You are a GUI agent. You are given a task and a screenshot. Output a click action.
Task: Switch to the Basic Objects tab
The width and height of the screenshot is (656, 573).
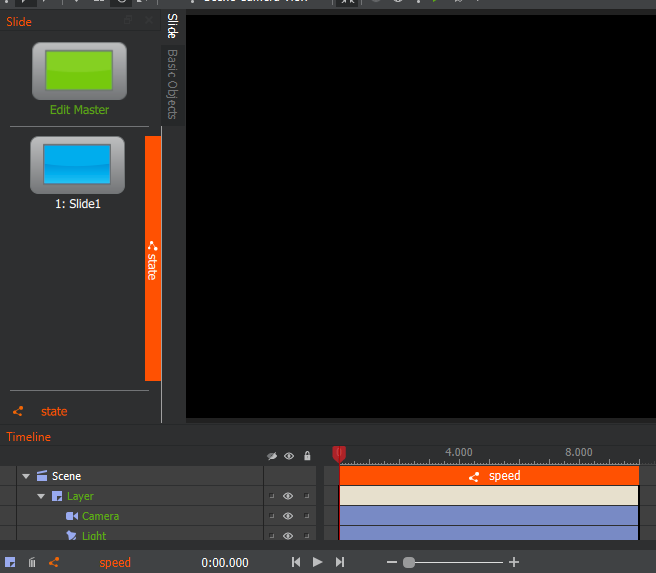pos(172,84)
